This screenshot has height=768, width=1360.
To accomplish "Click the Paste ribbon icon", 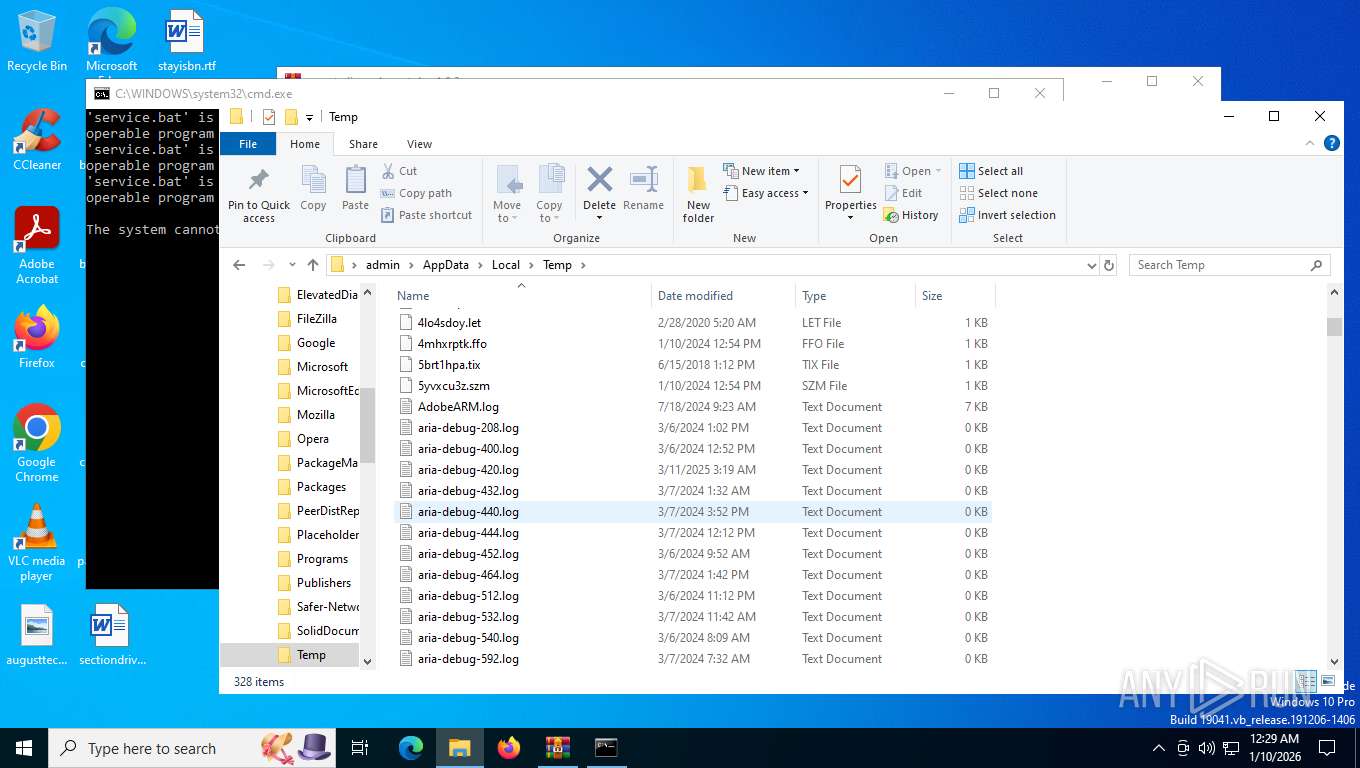I will 355,188.
